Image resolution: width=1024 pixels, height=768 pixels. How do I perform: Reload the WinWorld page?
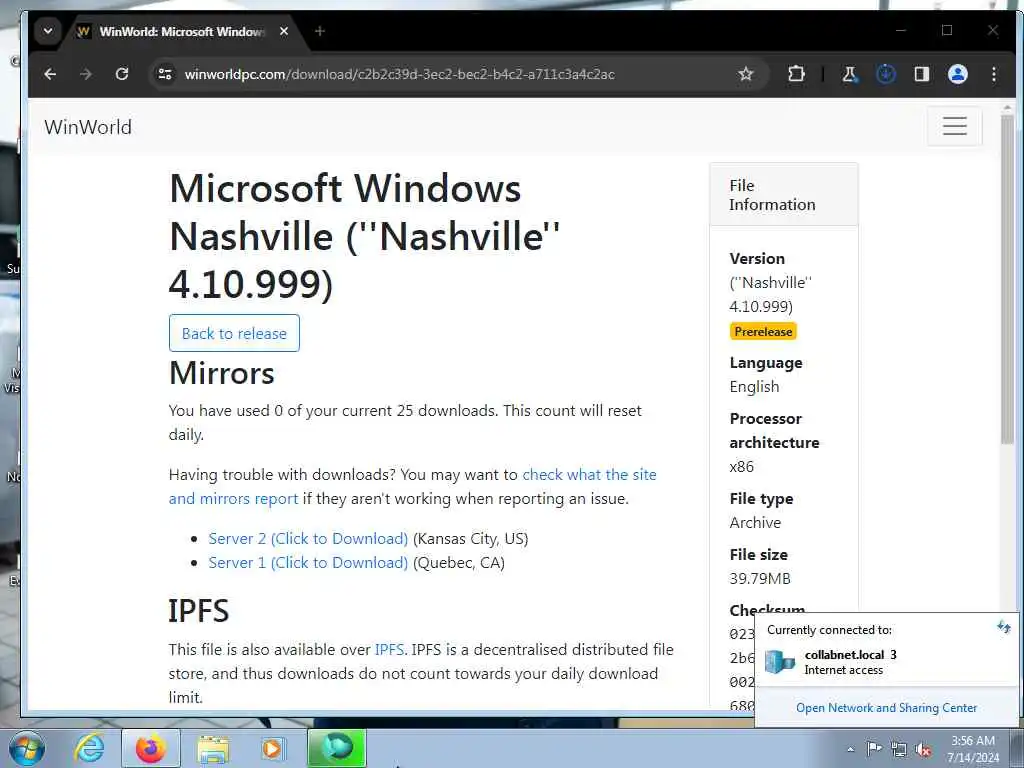pos(122,74)
